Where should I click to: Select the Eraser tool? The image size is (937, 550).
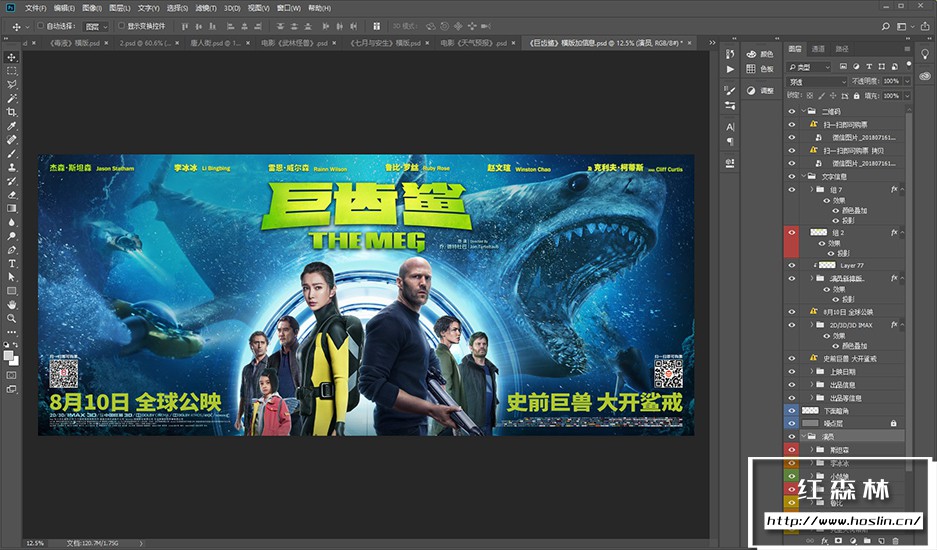point(11,195)
